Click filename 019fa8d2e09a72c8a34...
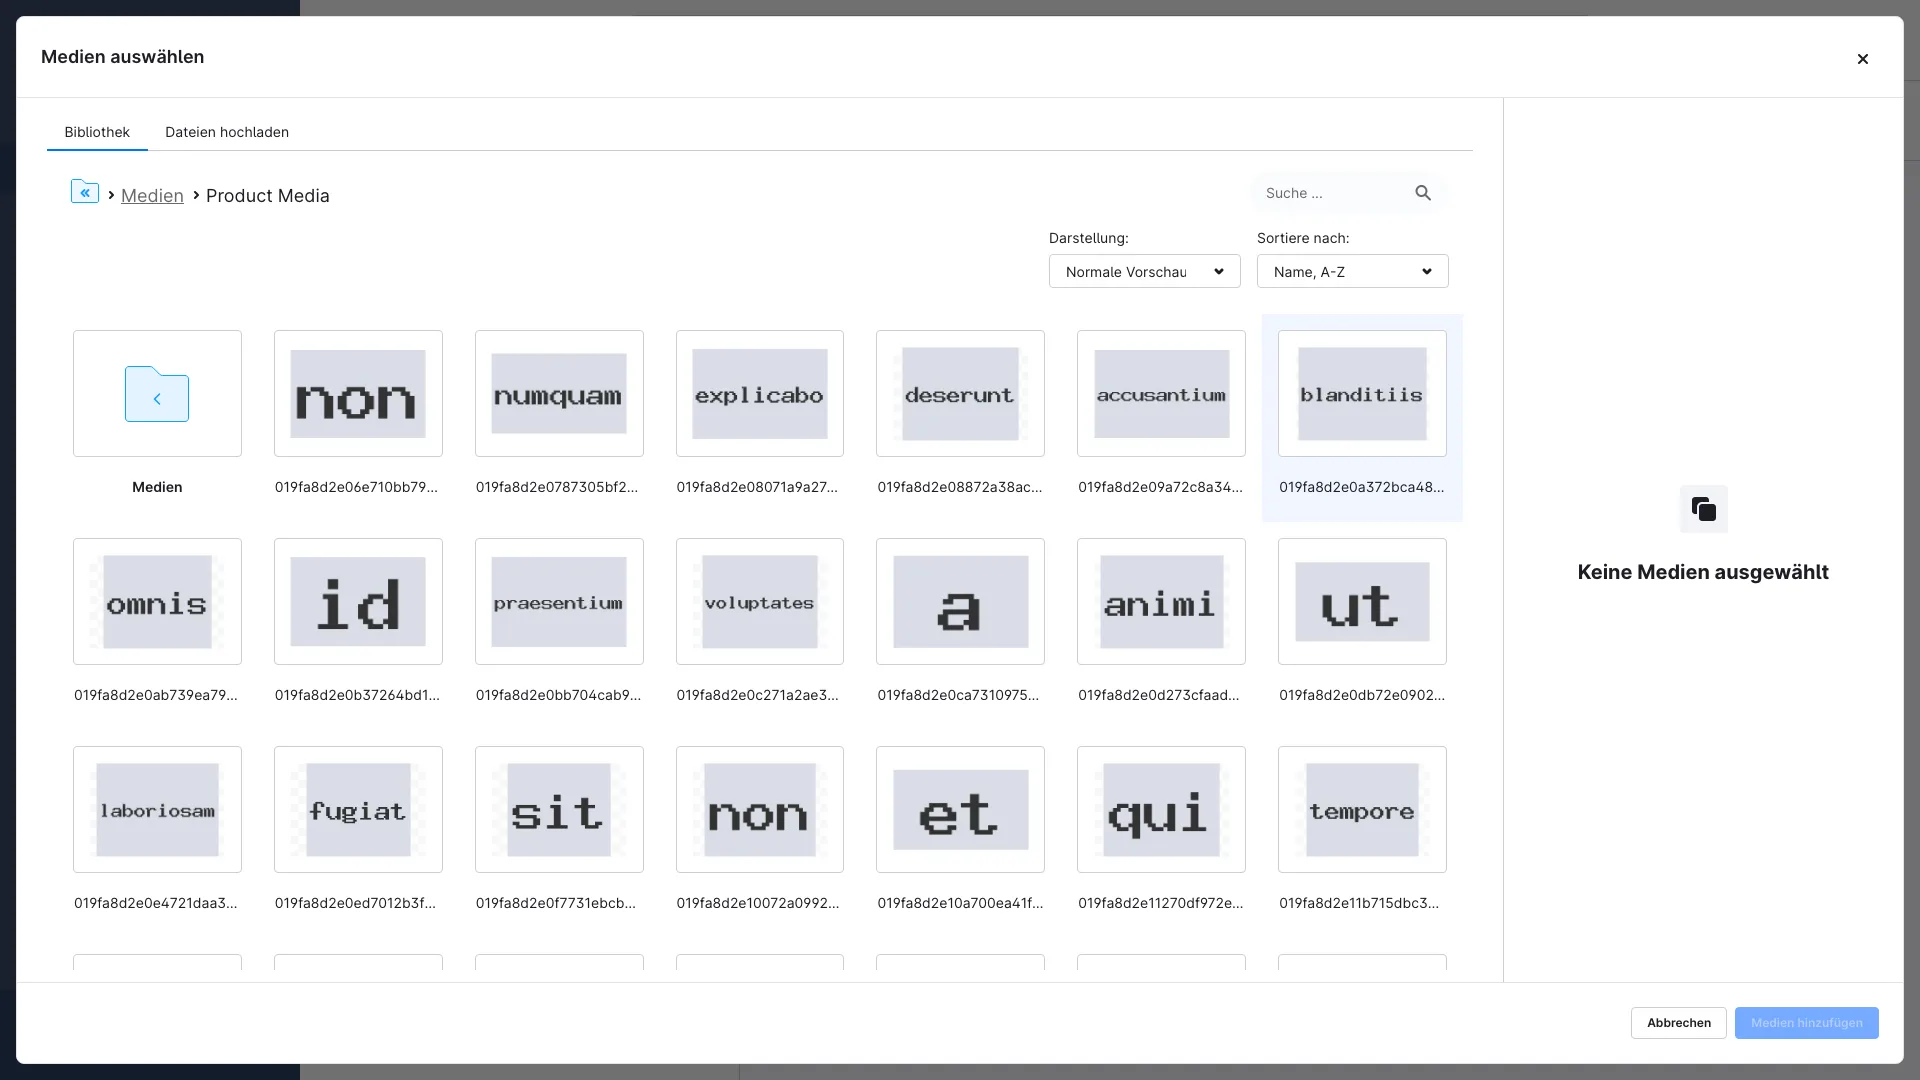The width and height of the screenshot is (1920, 1080). (1160, 487)
